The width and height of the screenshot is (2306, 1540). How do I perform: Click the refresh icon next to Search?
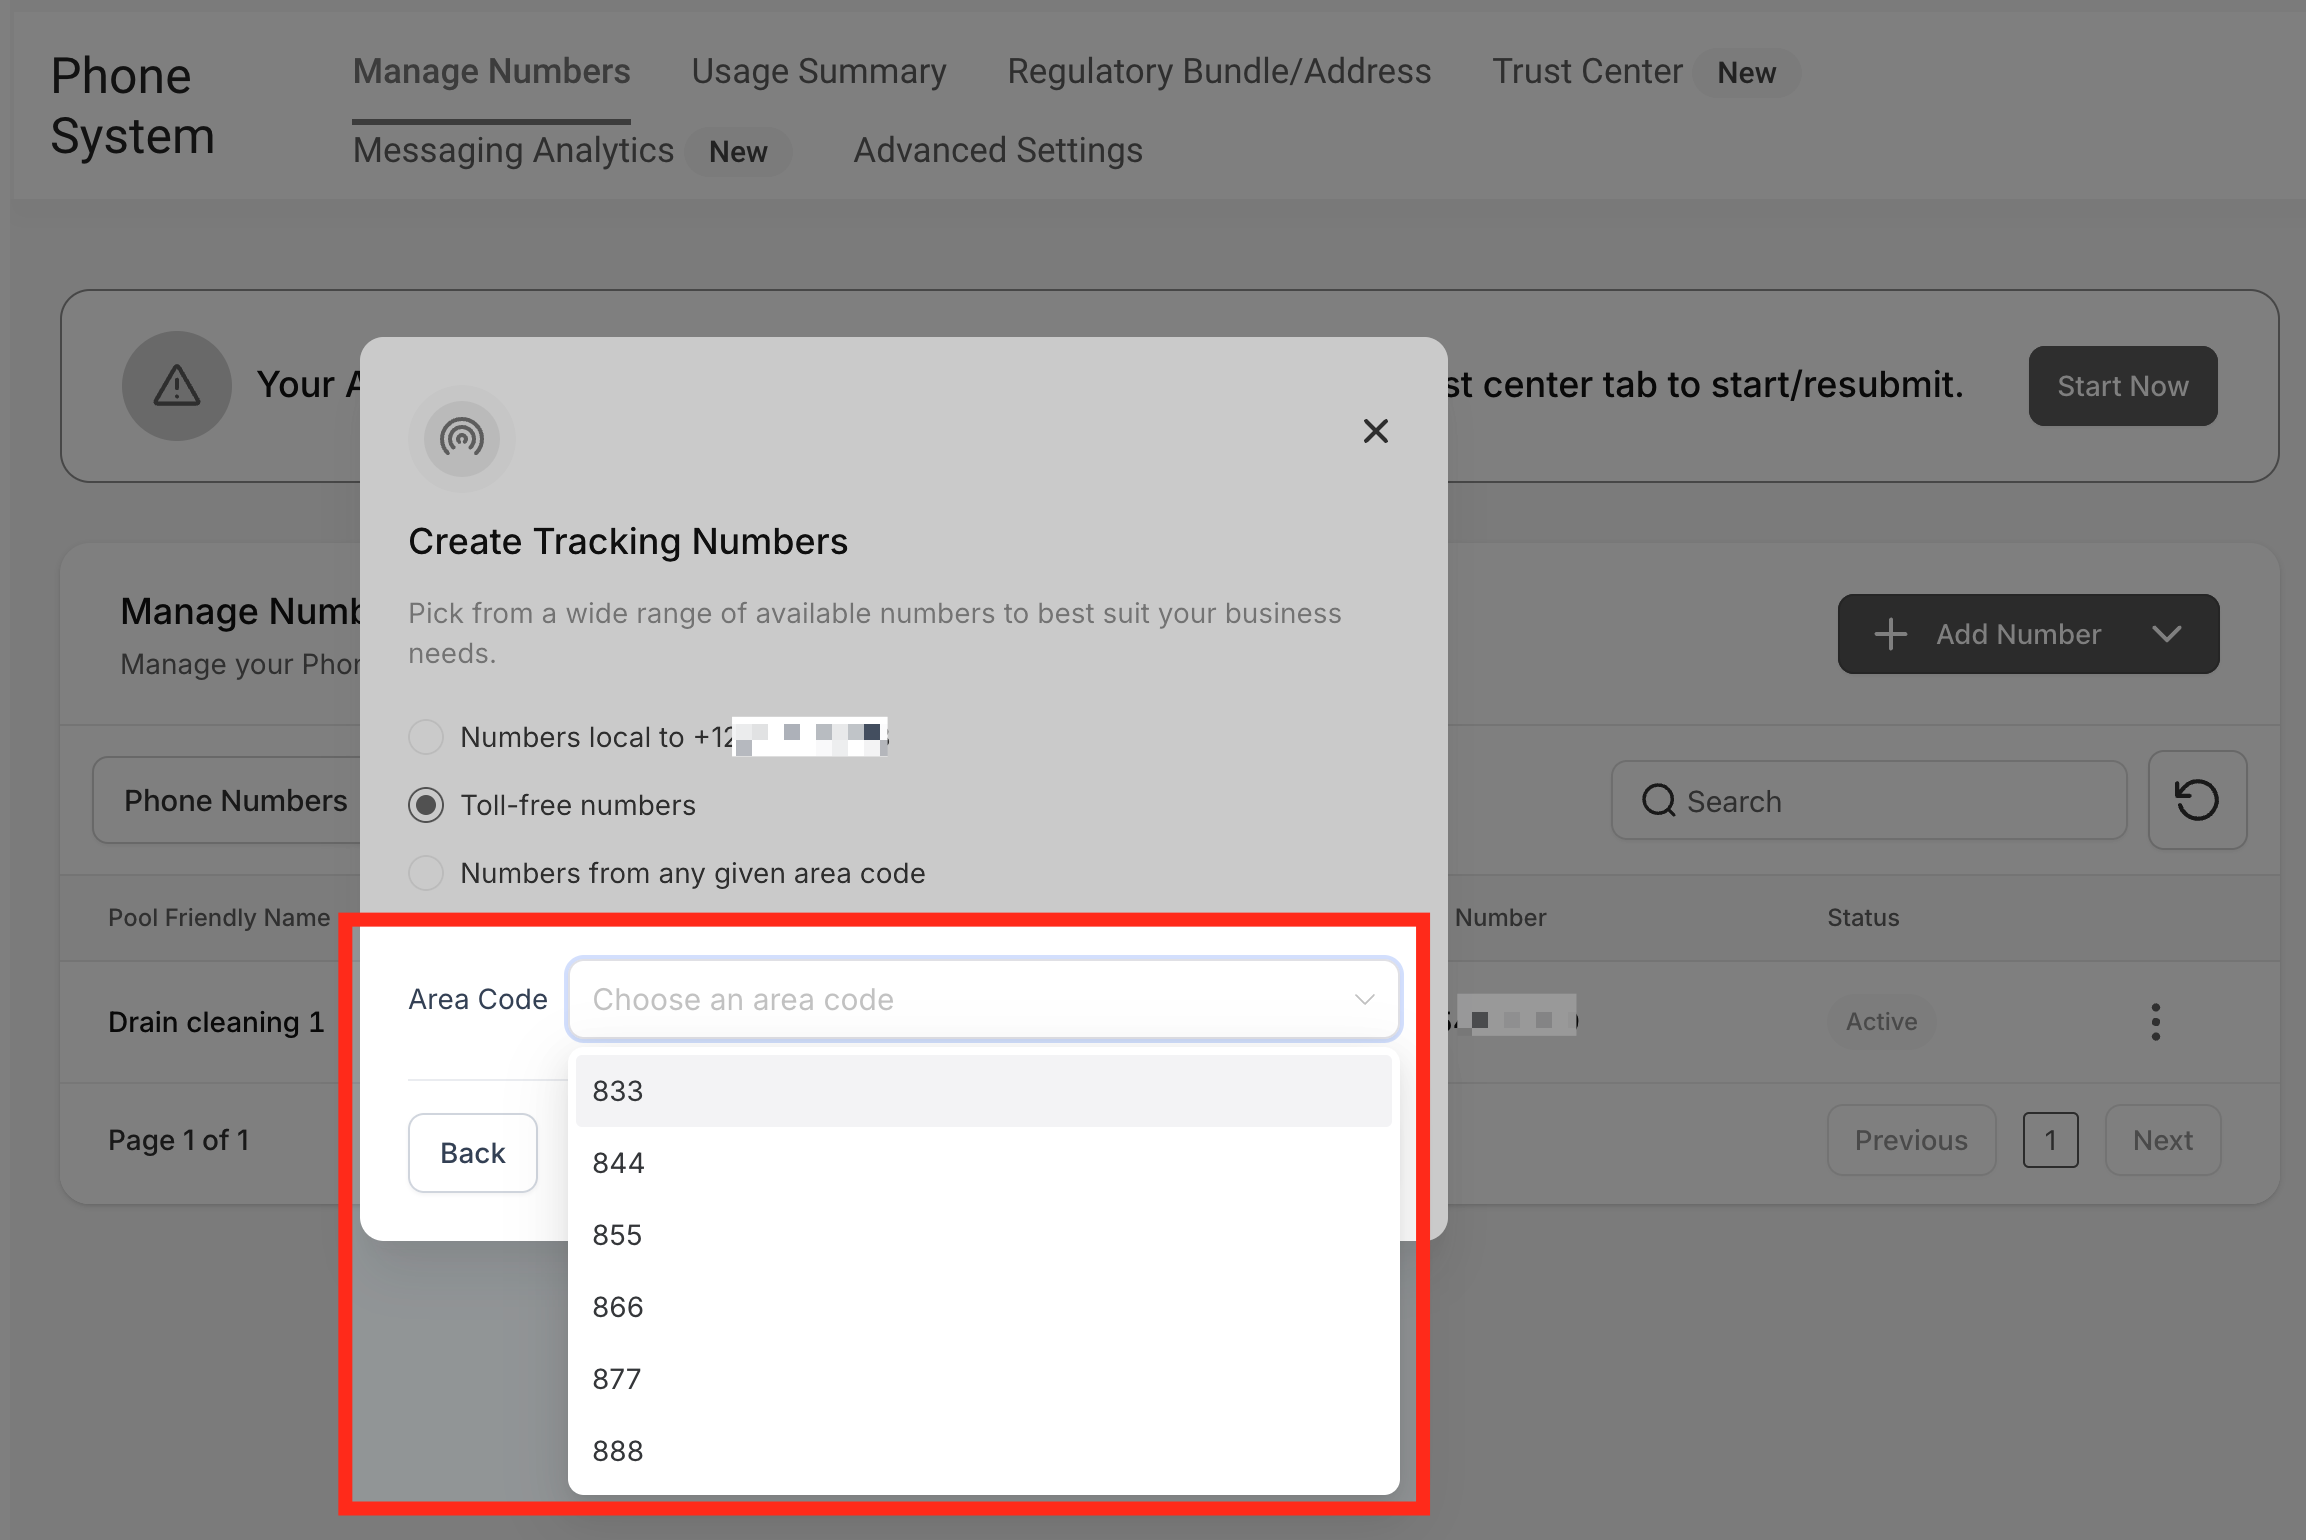(2197, 800)
